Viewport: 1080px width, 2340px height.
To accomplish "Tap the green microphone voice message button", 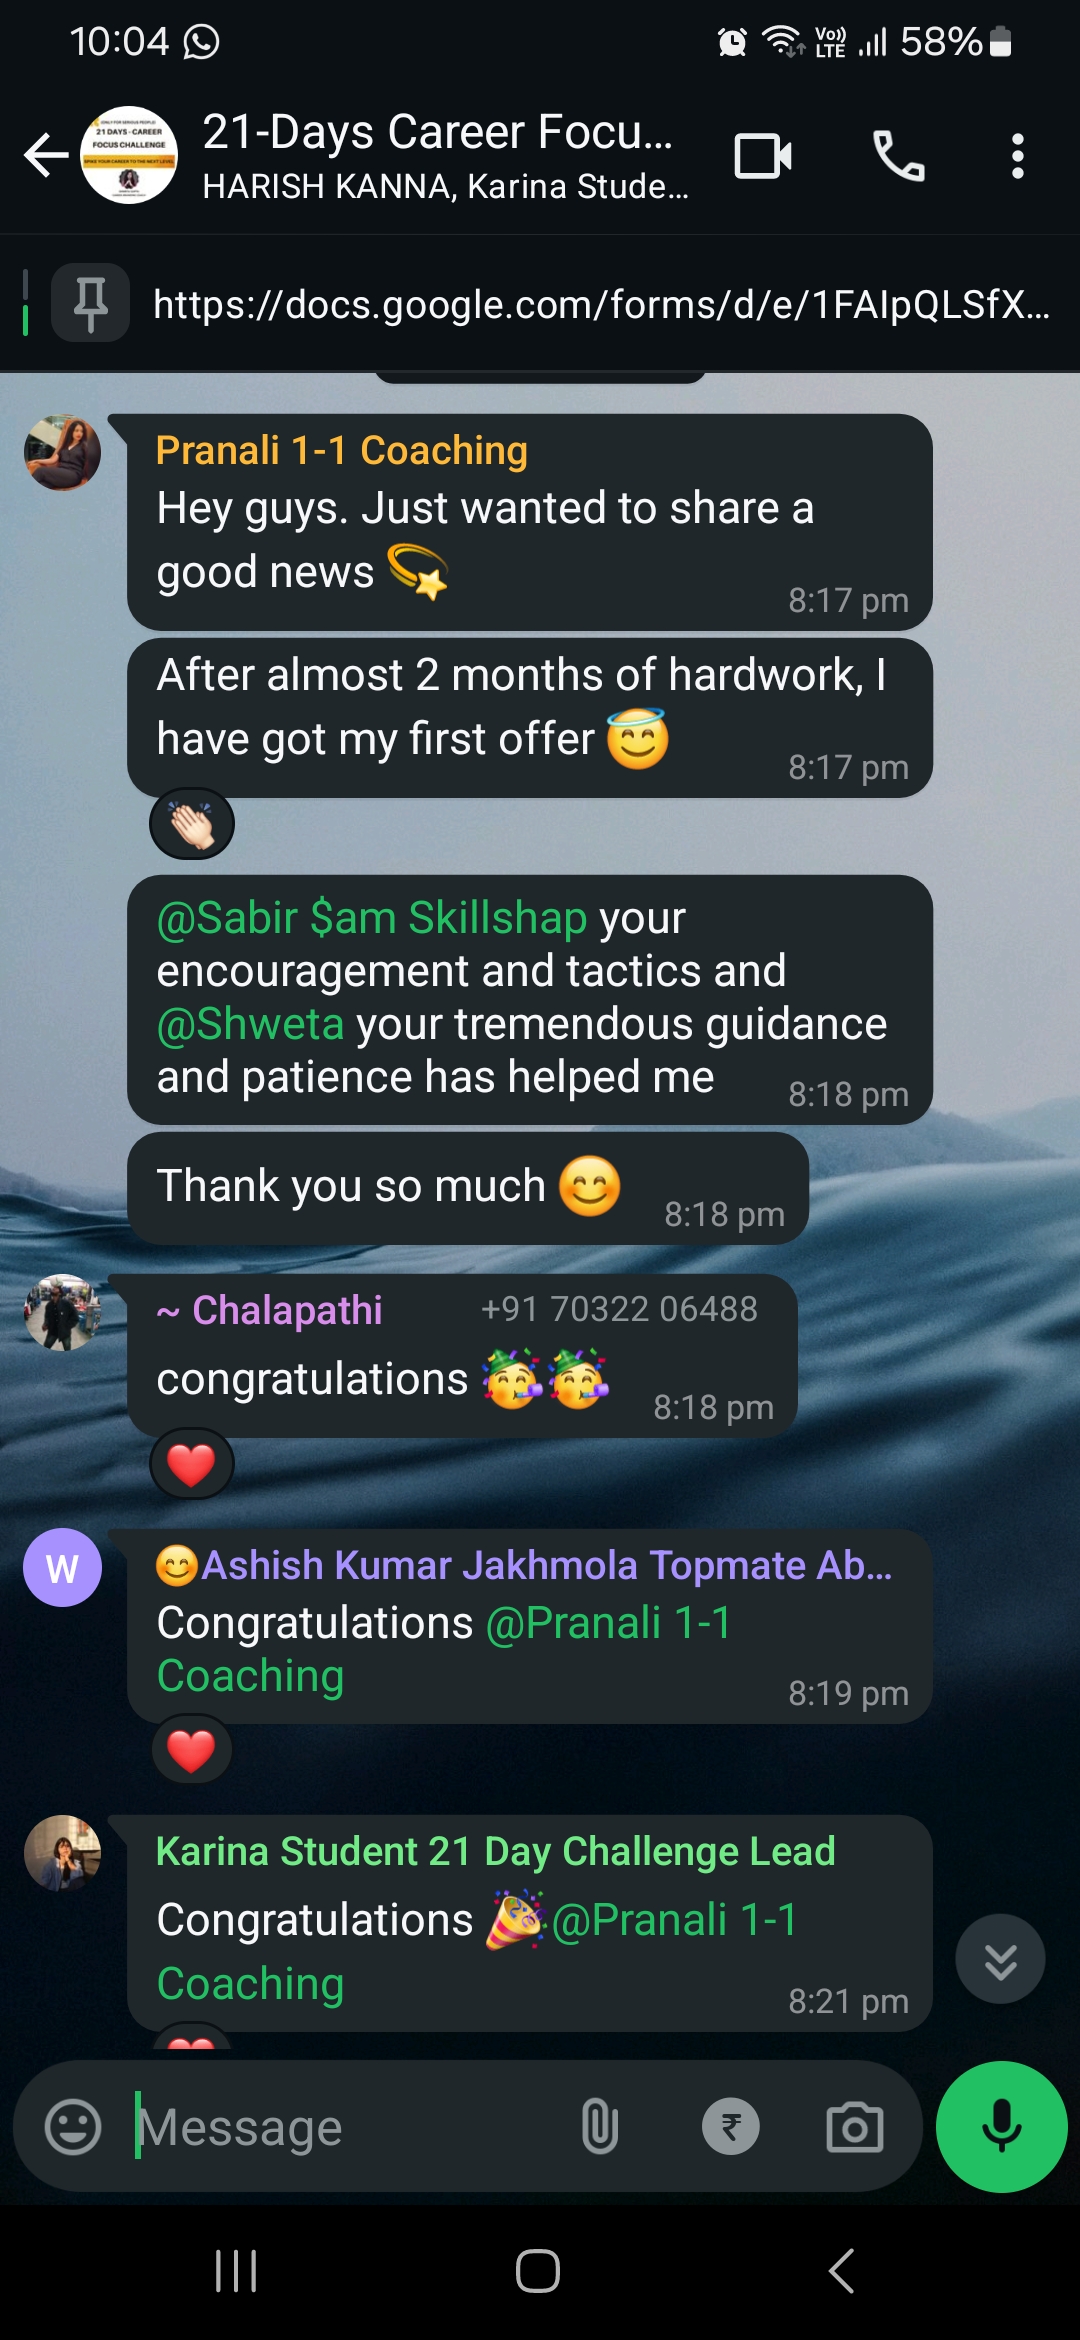I will coord(1001,2127).
